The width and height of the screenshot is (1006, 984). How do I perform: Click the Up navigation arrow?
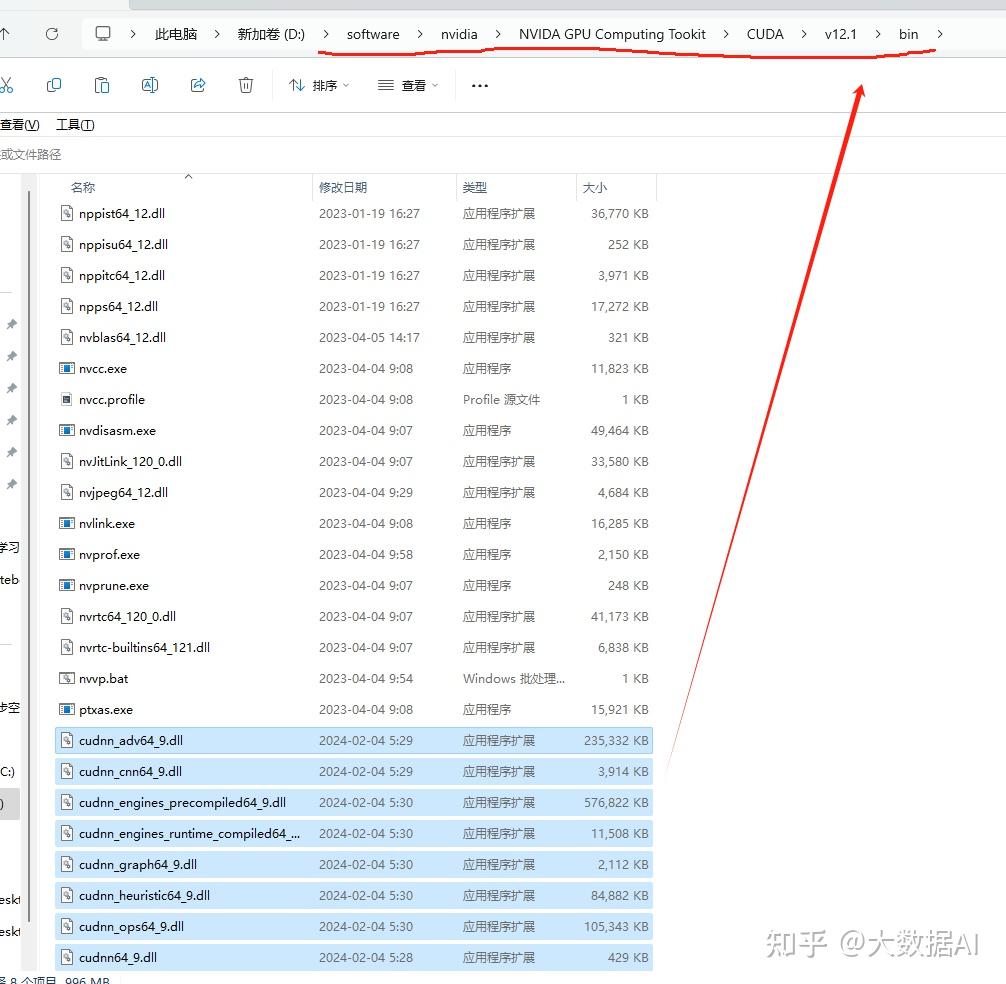click(x=10, y=32)
